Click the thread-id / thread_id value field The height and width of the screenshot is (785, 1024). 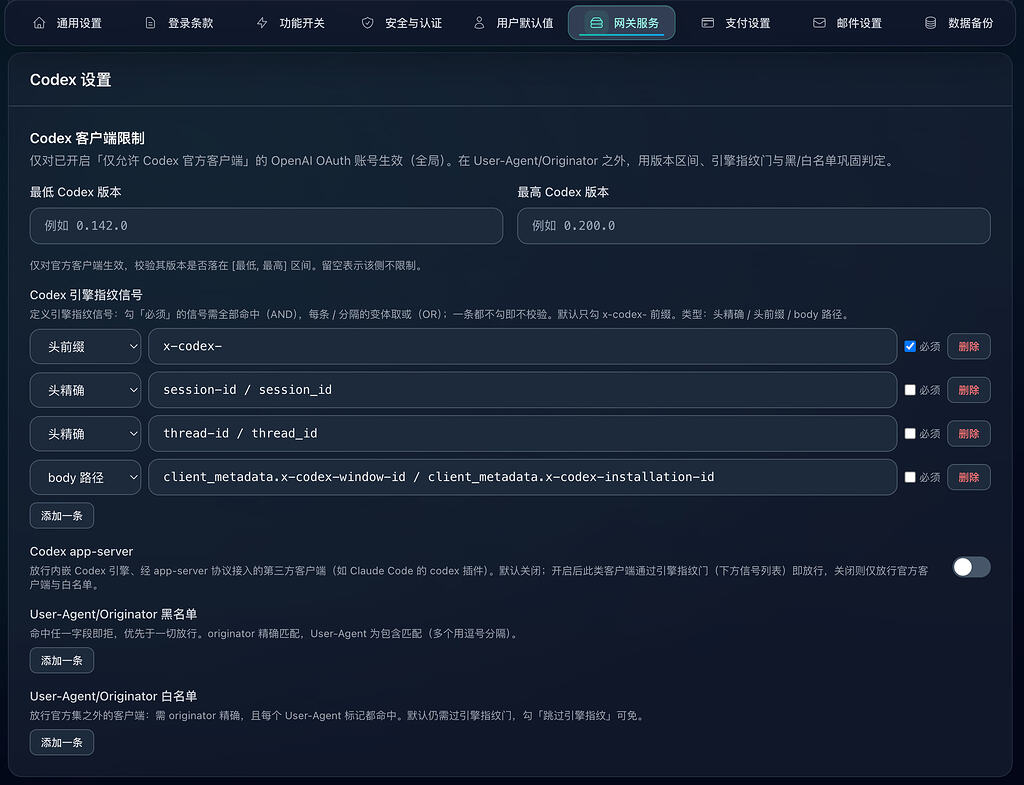click(522, 434)
